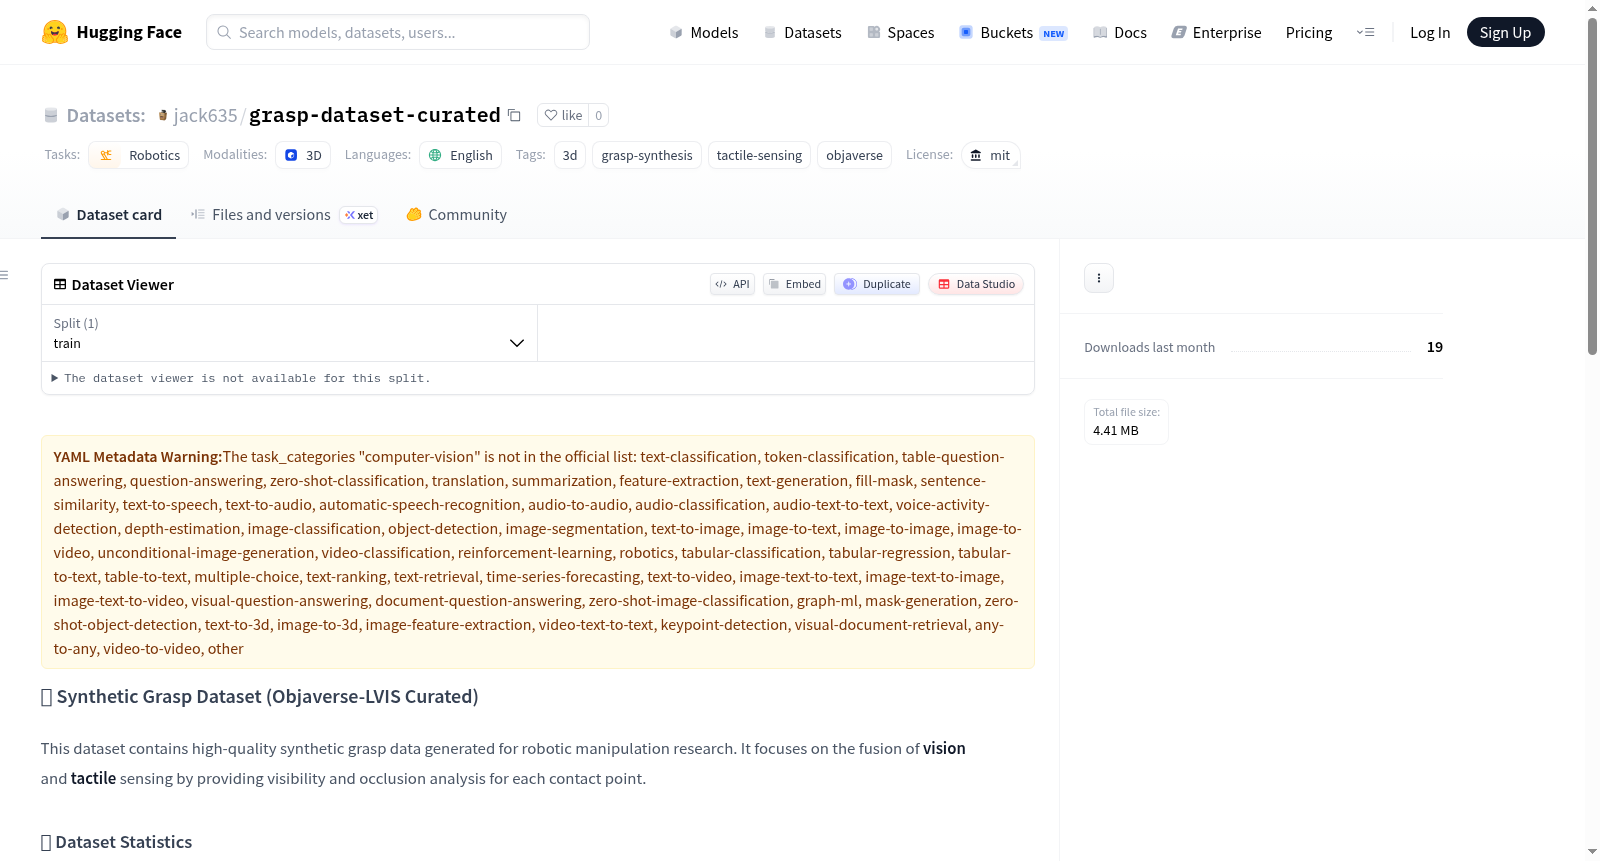Click the NEW badge beside Buckets
This screenshot has height=861, width=1600.
(x=1054, y=33)
